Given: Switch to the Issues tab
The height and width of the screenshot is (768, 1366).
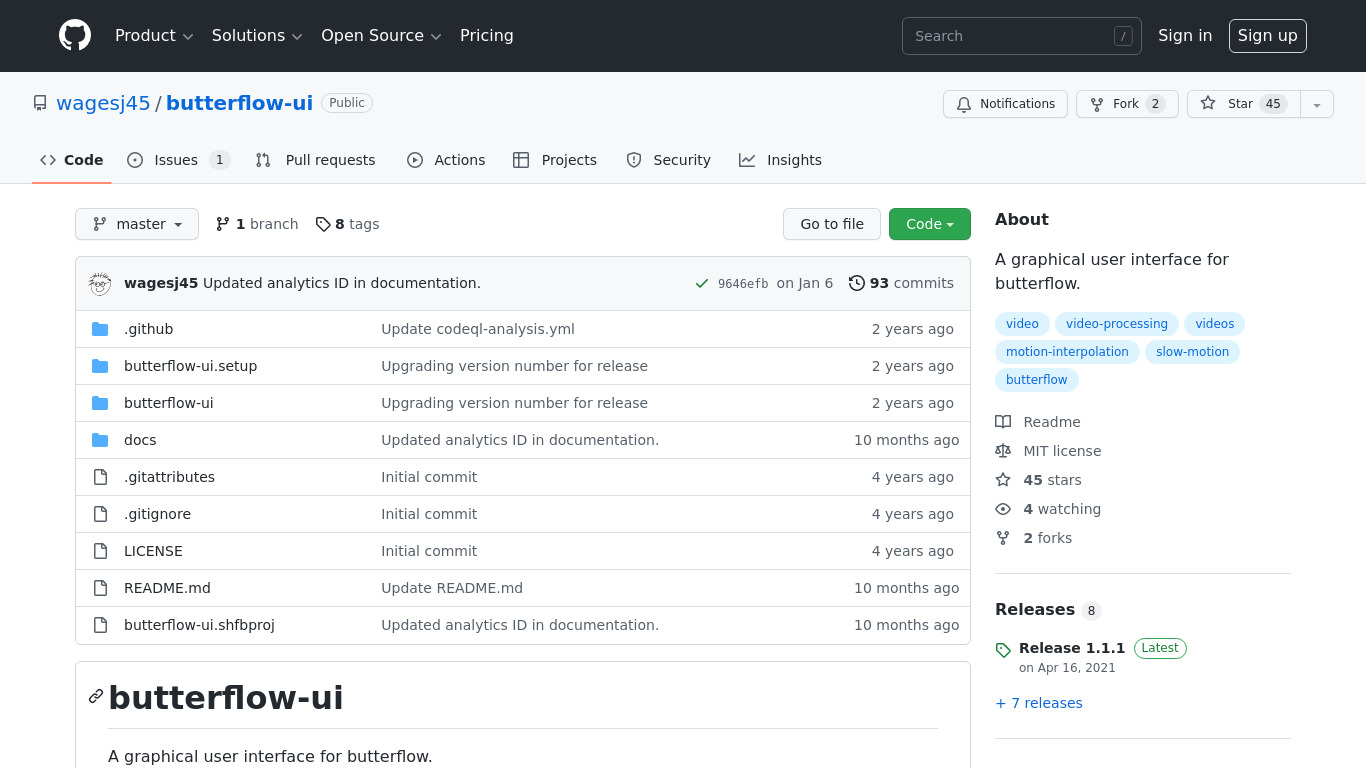Looking at the screenshot, I should (179, 160).
